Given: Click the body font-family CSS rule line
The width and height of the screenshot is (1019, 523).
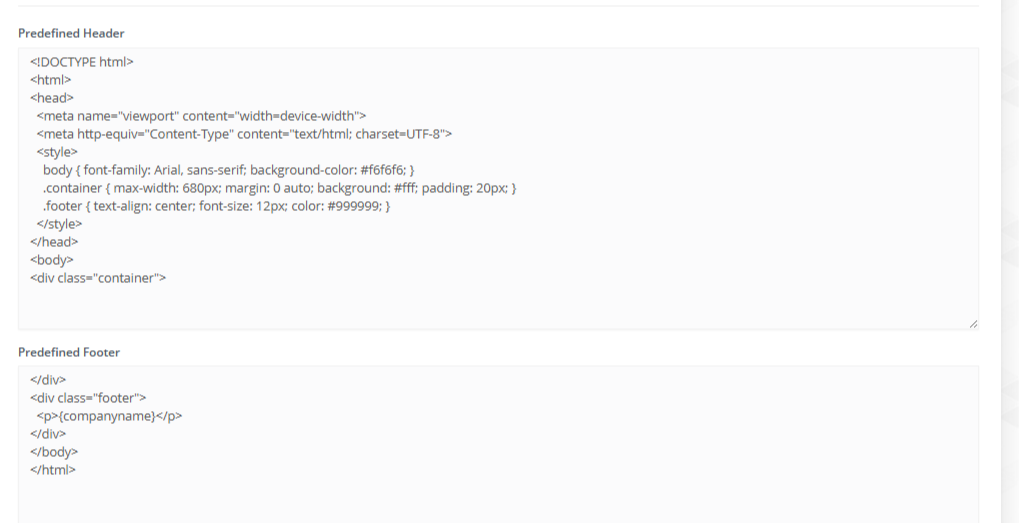Looking at the screenshot, I should [229, 170].
